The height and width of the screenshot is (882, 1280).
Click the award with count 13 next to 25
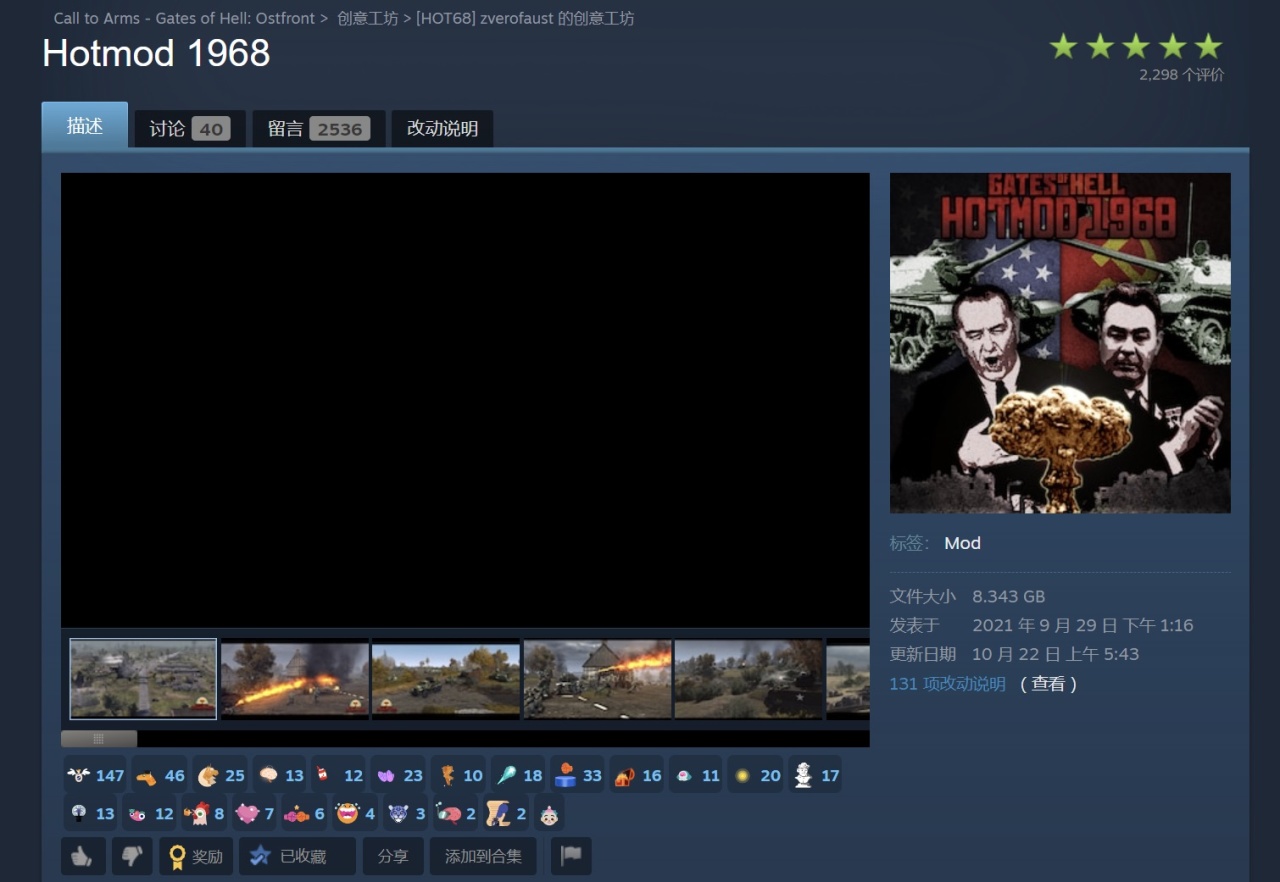(280, 775)
